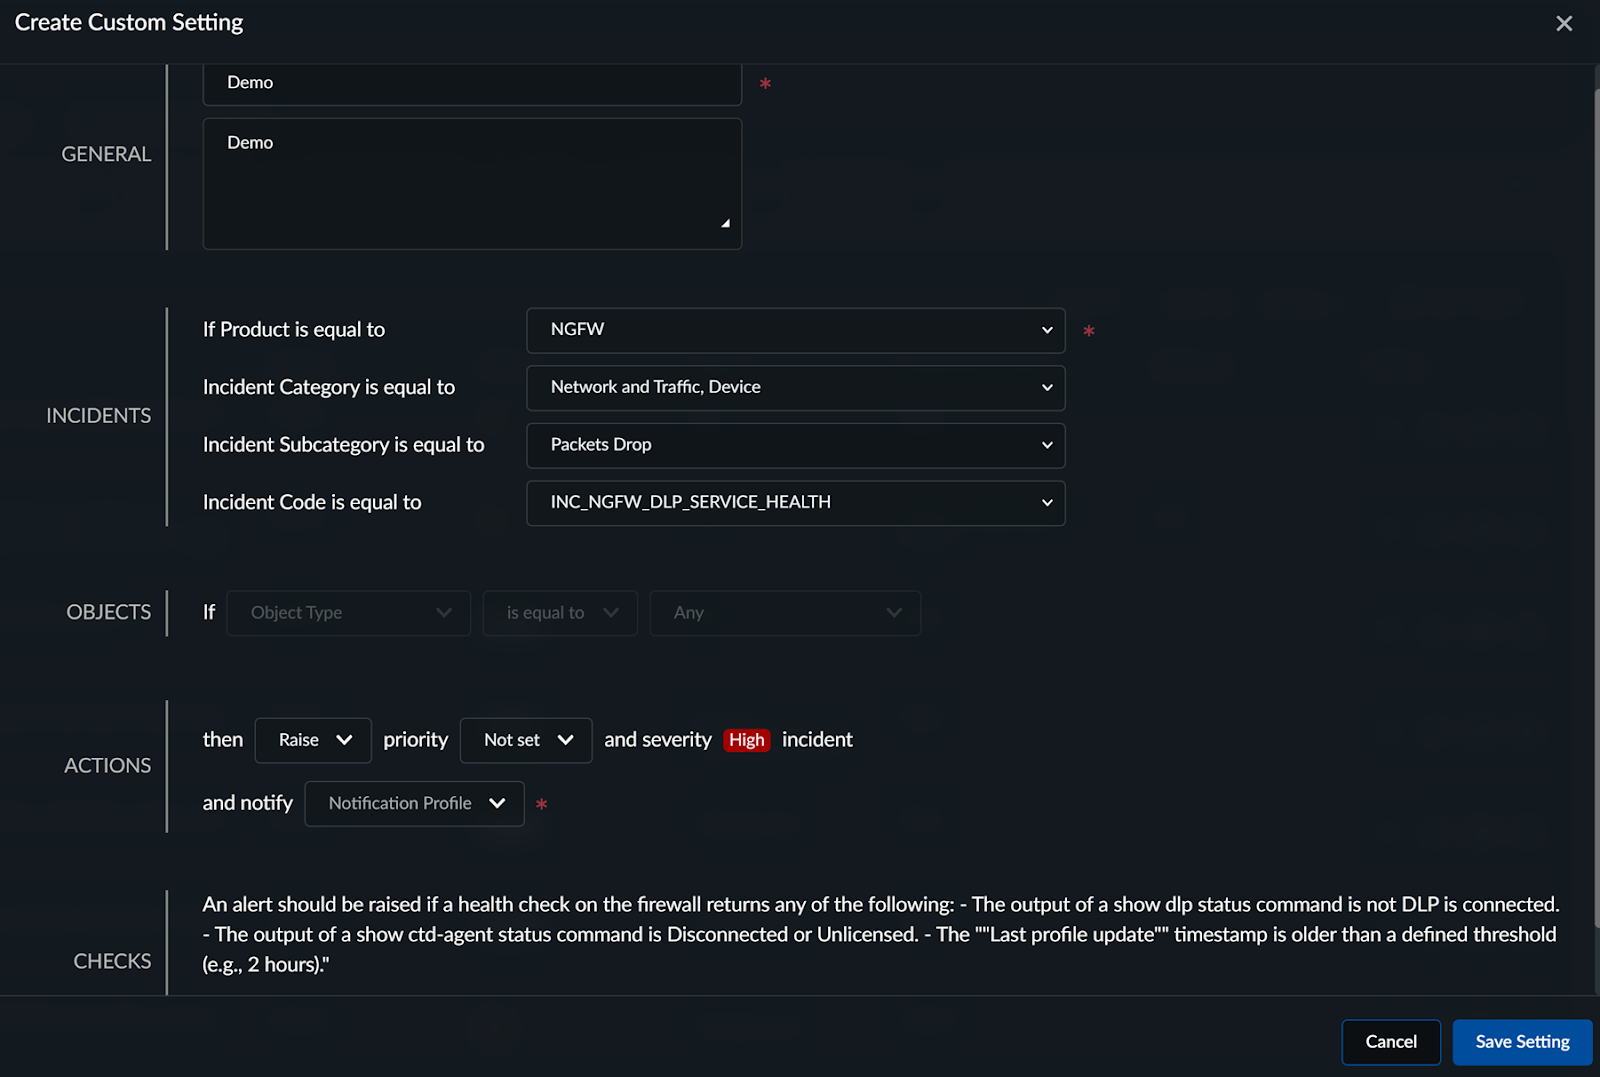Grab the description text area resize handle

pyautogui.click(x=726, y=223)
